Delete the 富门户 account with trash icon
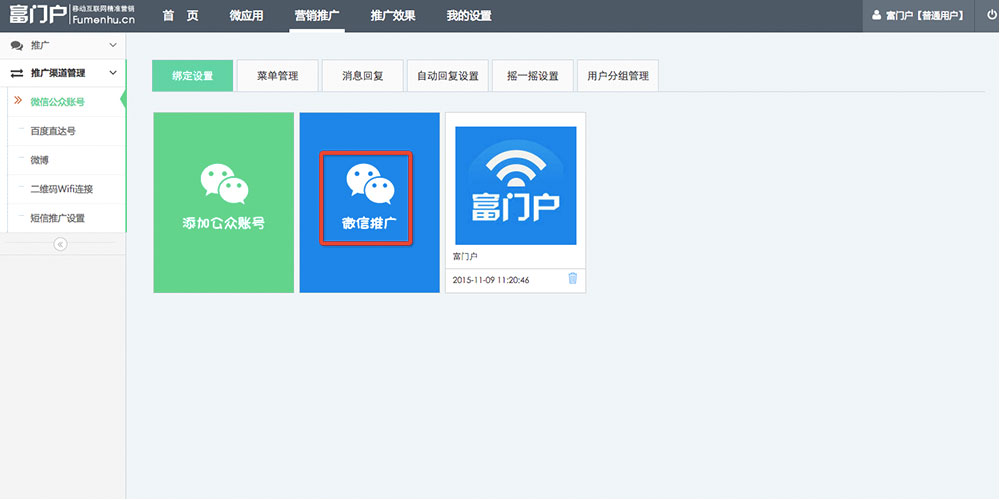1000x500 pixels. tap(573, 278)
